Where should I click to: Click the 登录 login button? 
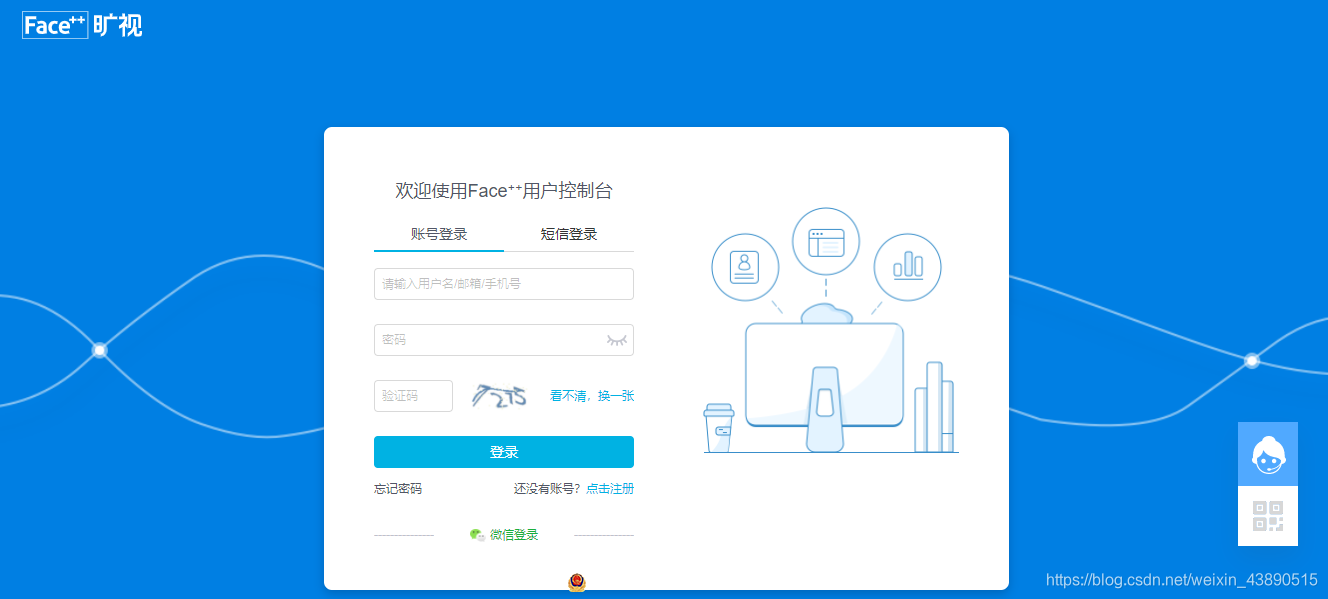pos(504,452)
